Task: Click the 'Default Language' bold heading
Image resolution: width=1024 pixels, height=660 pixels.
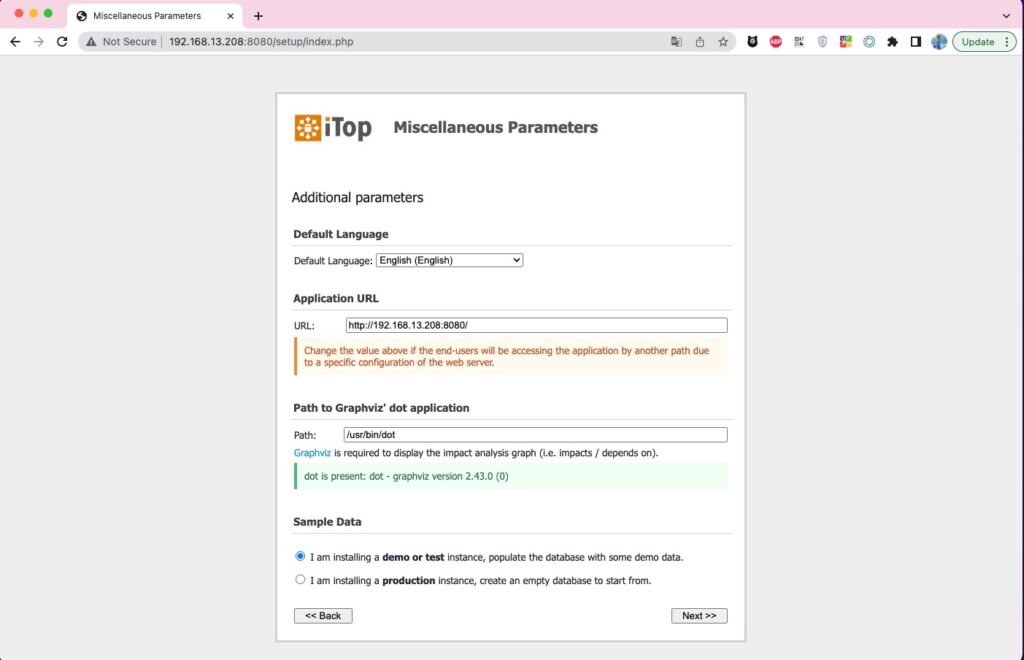Action: pos(341,234)
